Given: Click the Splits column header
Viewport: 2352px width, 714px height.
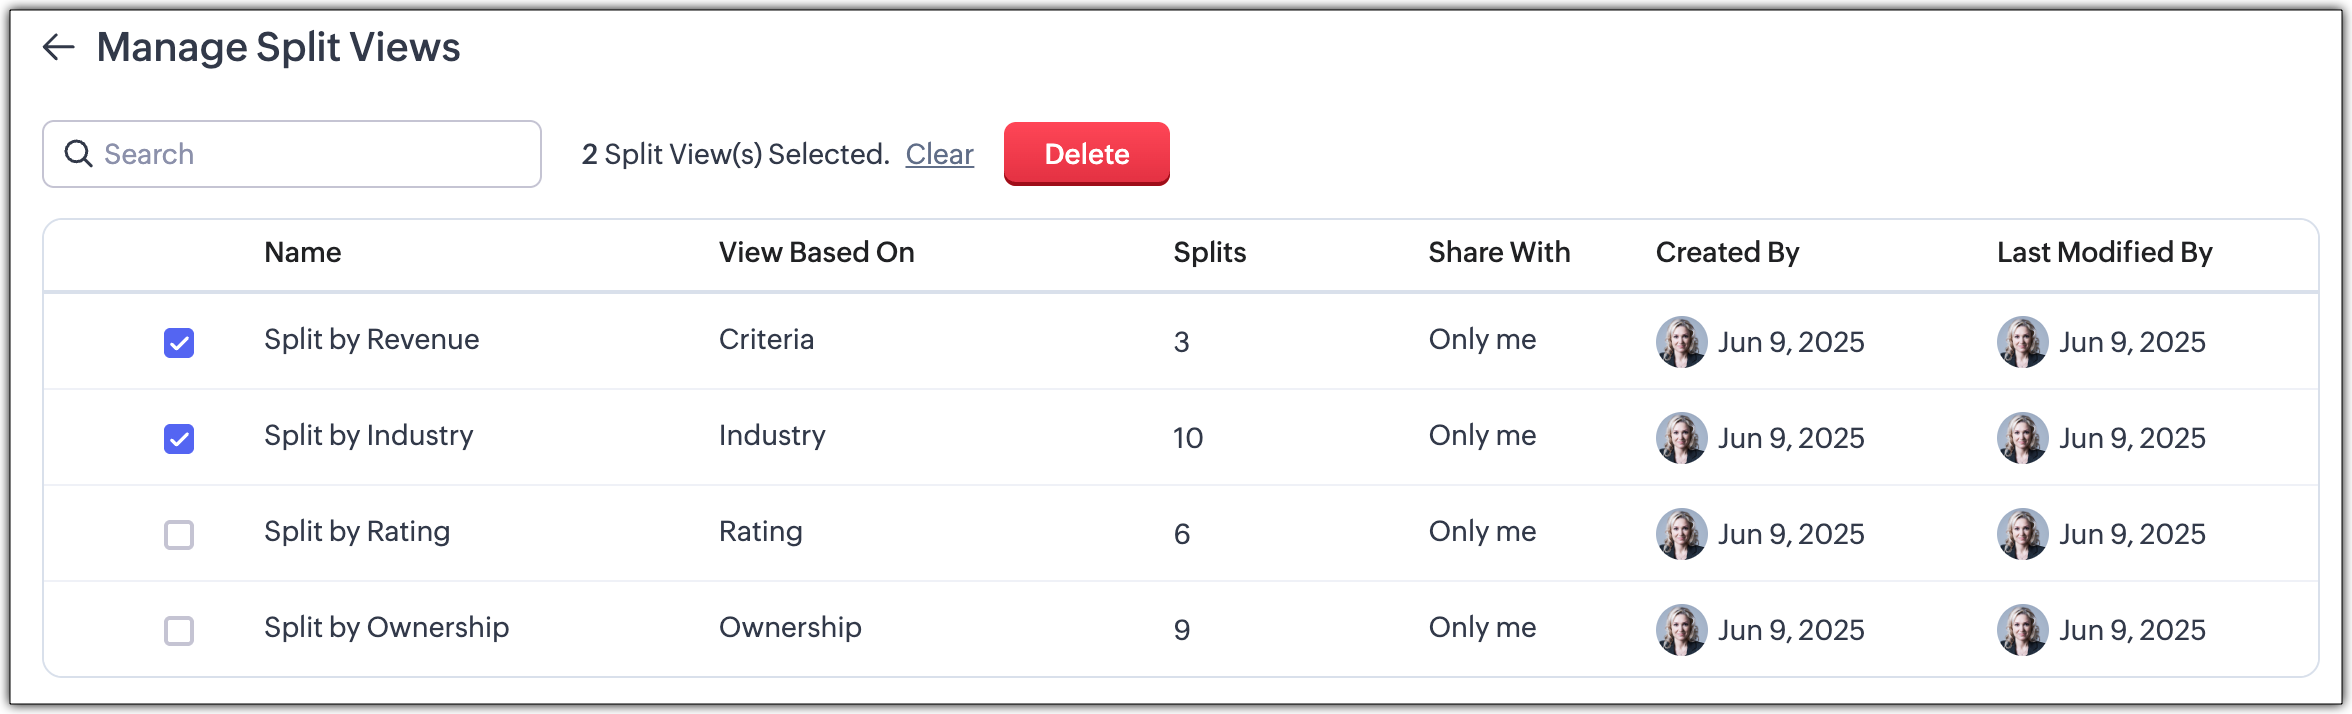Looking at the screenshot, I should (x=1209, y=252).
